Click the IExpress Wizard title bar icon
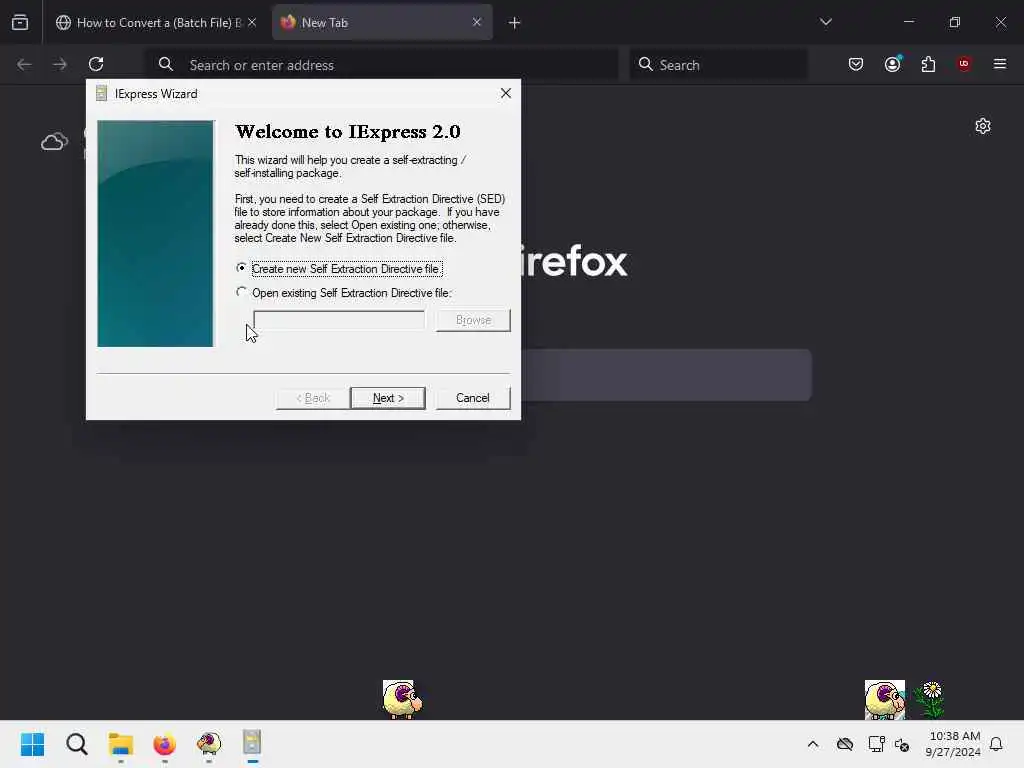Image resolution: width=1024 pixels, height=768 pixels. [101, 93]
